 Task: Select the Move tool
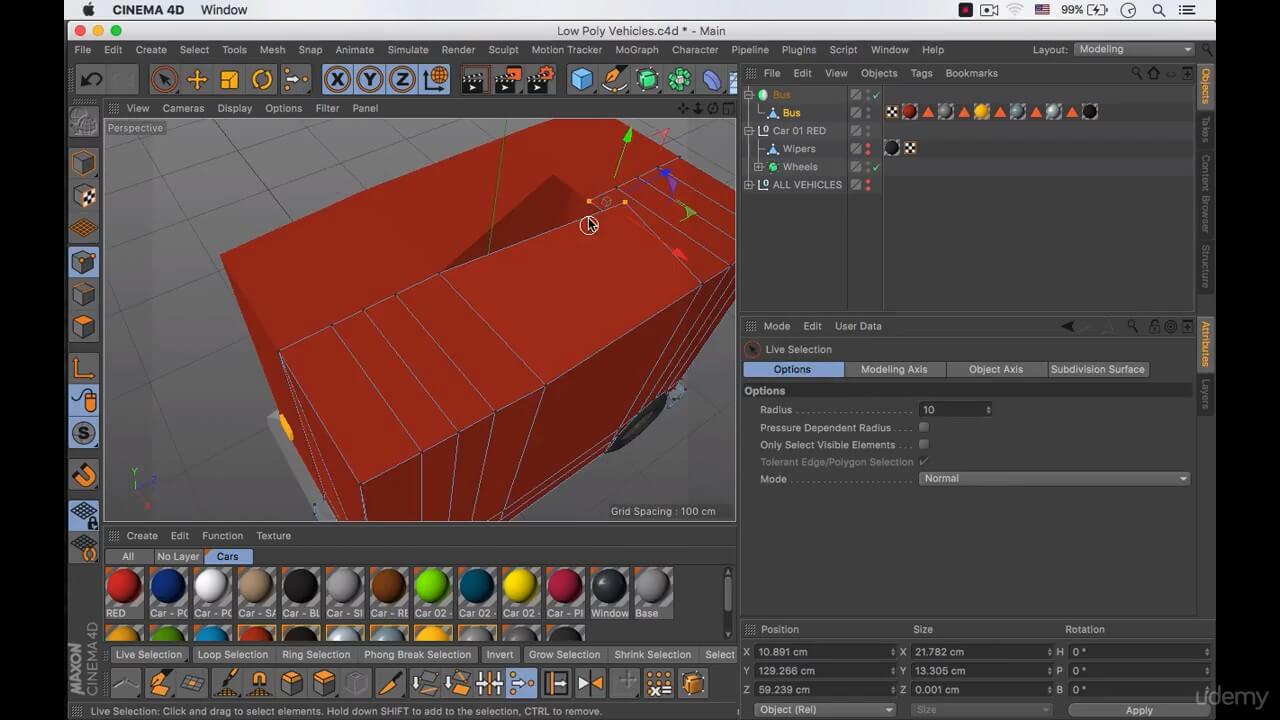197,80
